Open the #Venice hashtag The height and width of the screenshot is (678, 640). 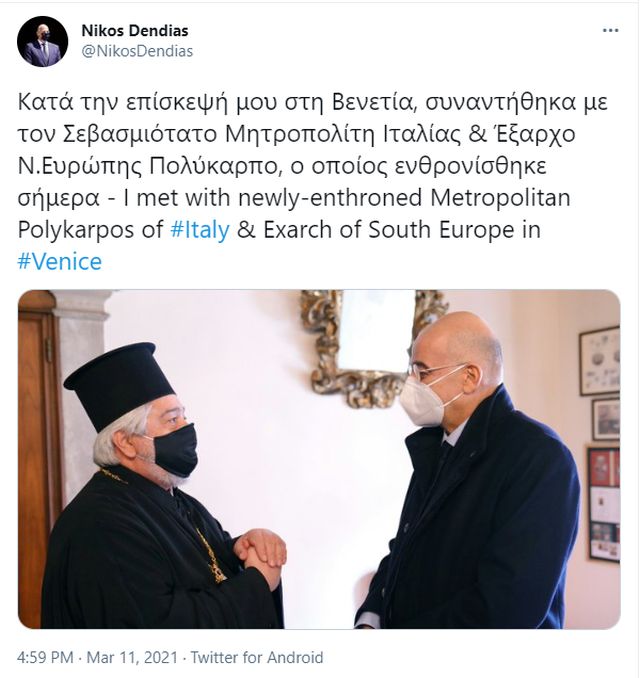[x=60, y=262]
